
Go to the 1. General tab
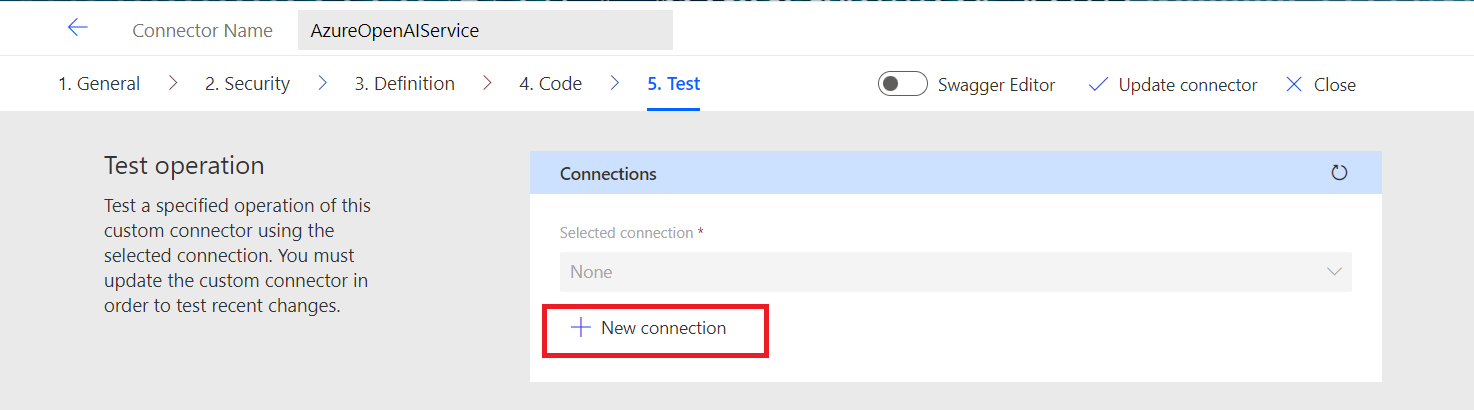[99, 84]
